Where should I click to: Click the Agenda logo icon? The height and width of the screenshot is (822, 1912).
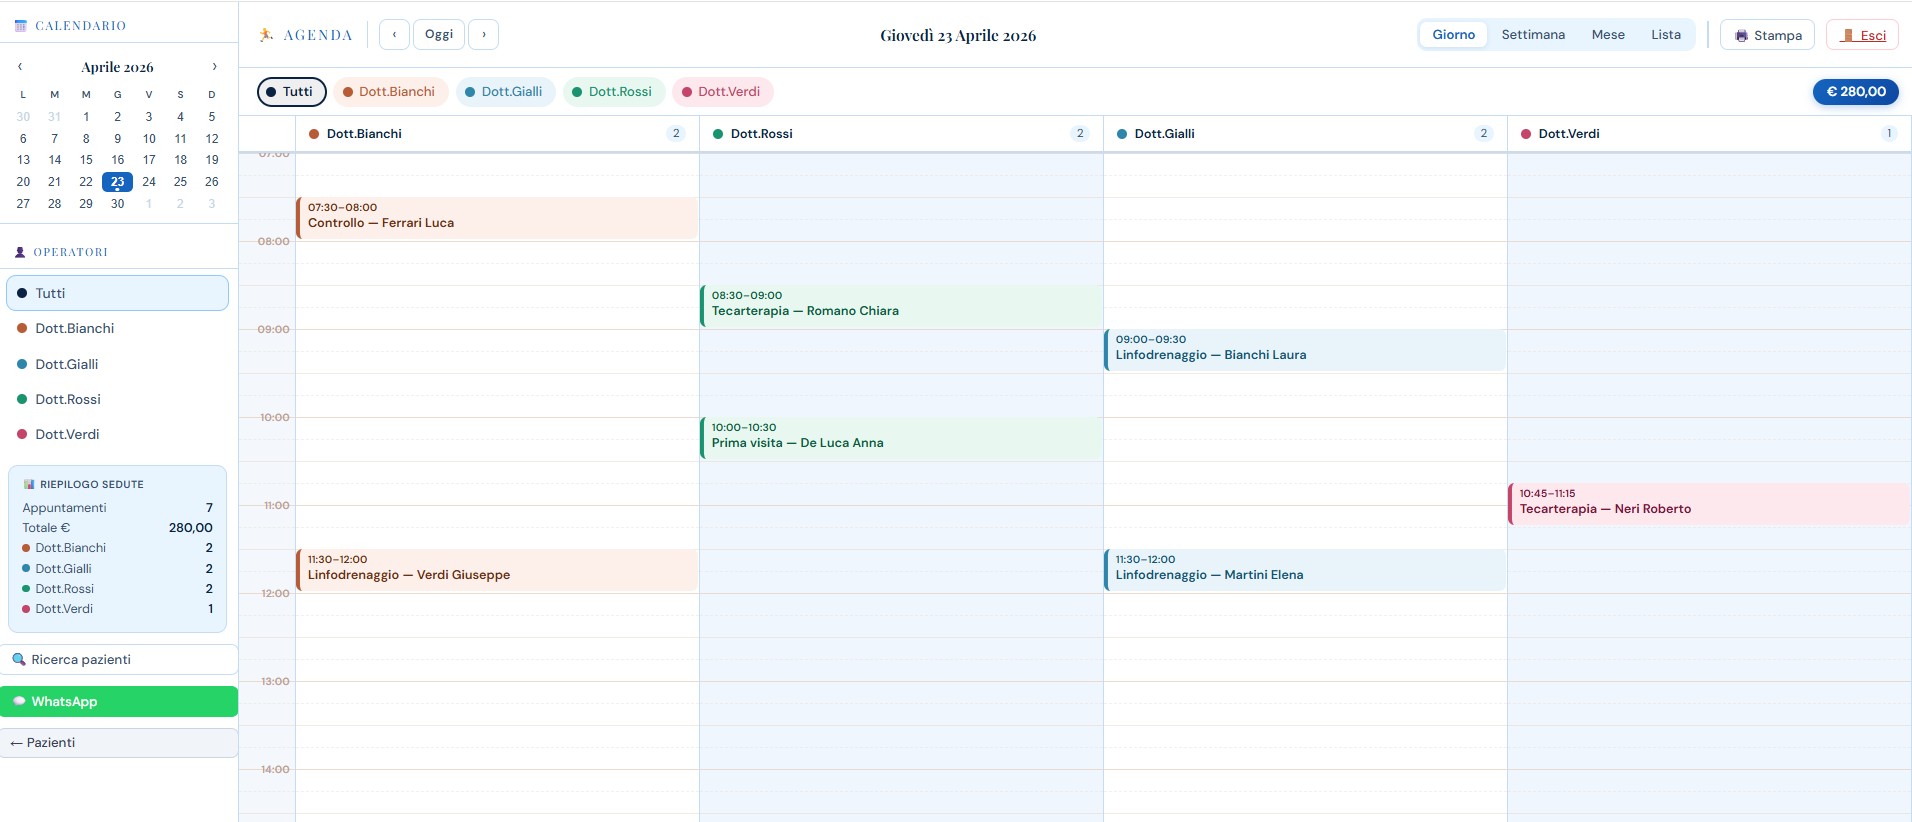click(x=266, y=35)
